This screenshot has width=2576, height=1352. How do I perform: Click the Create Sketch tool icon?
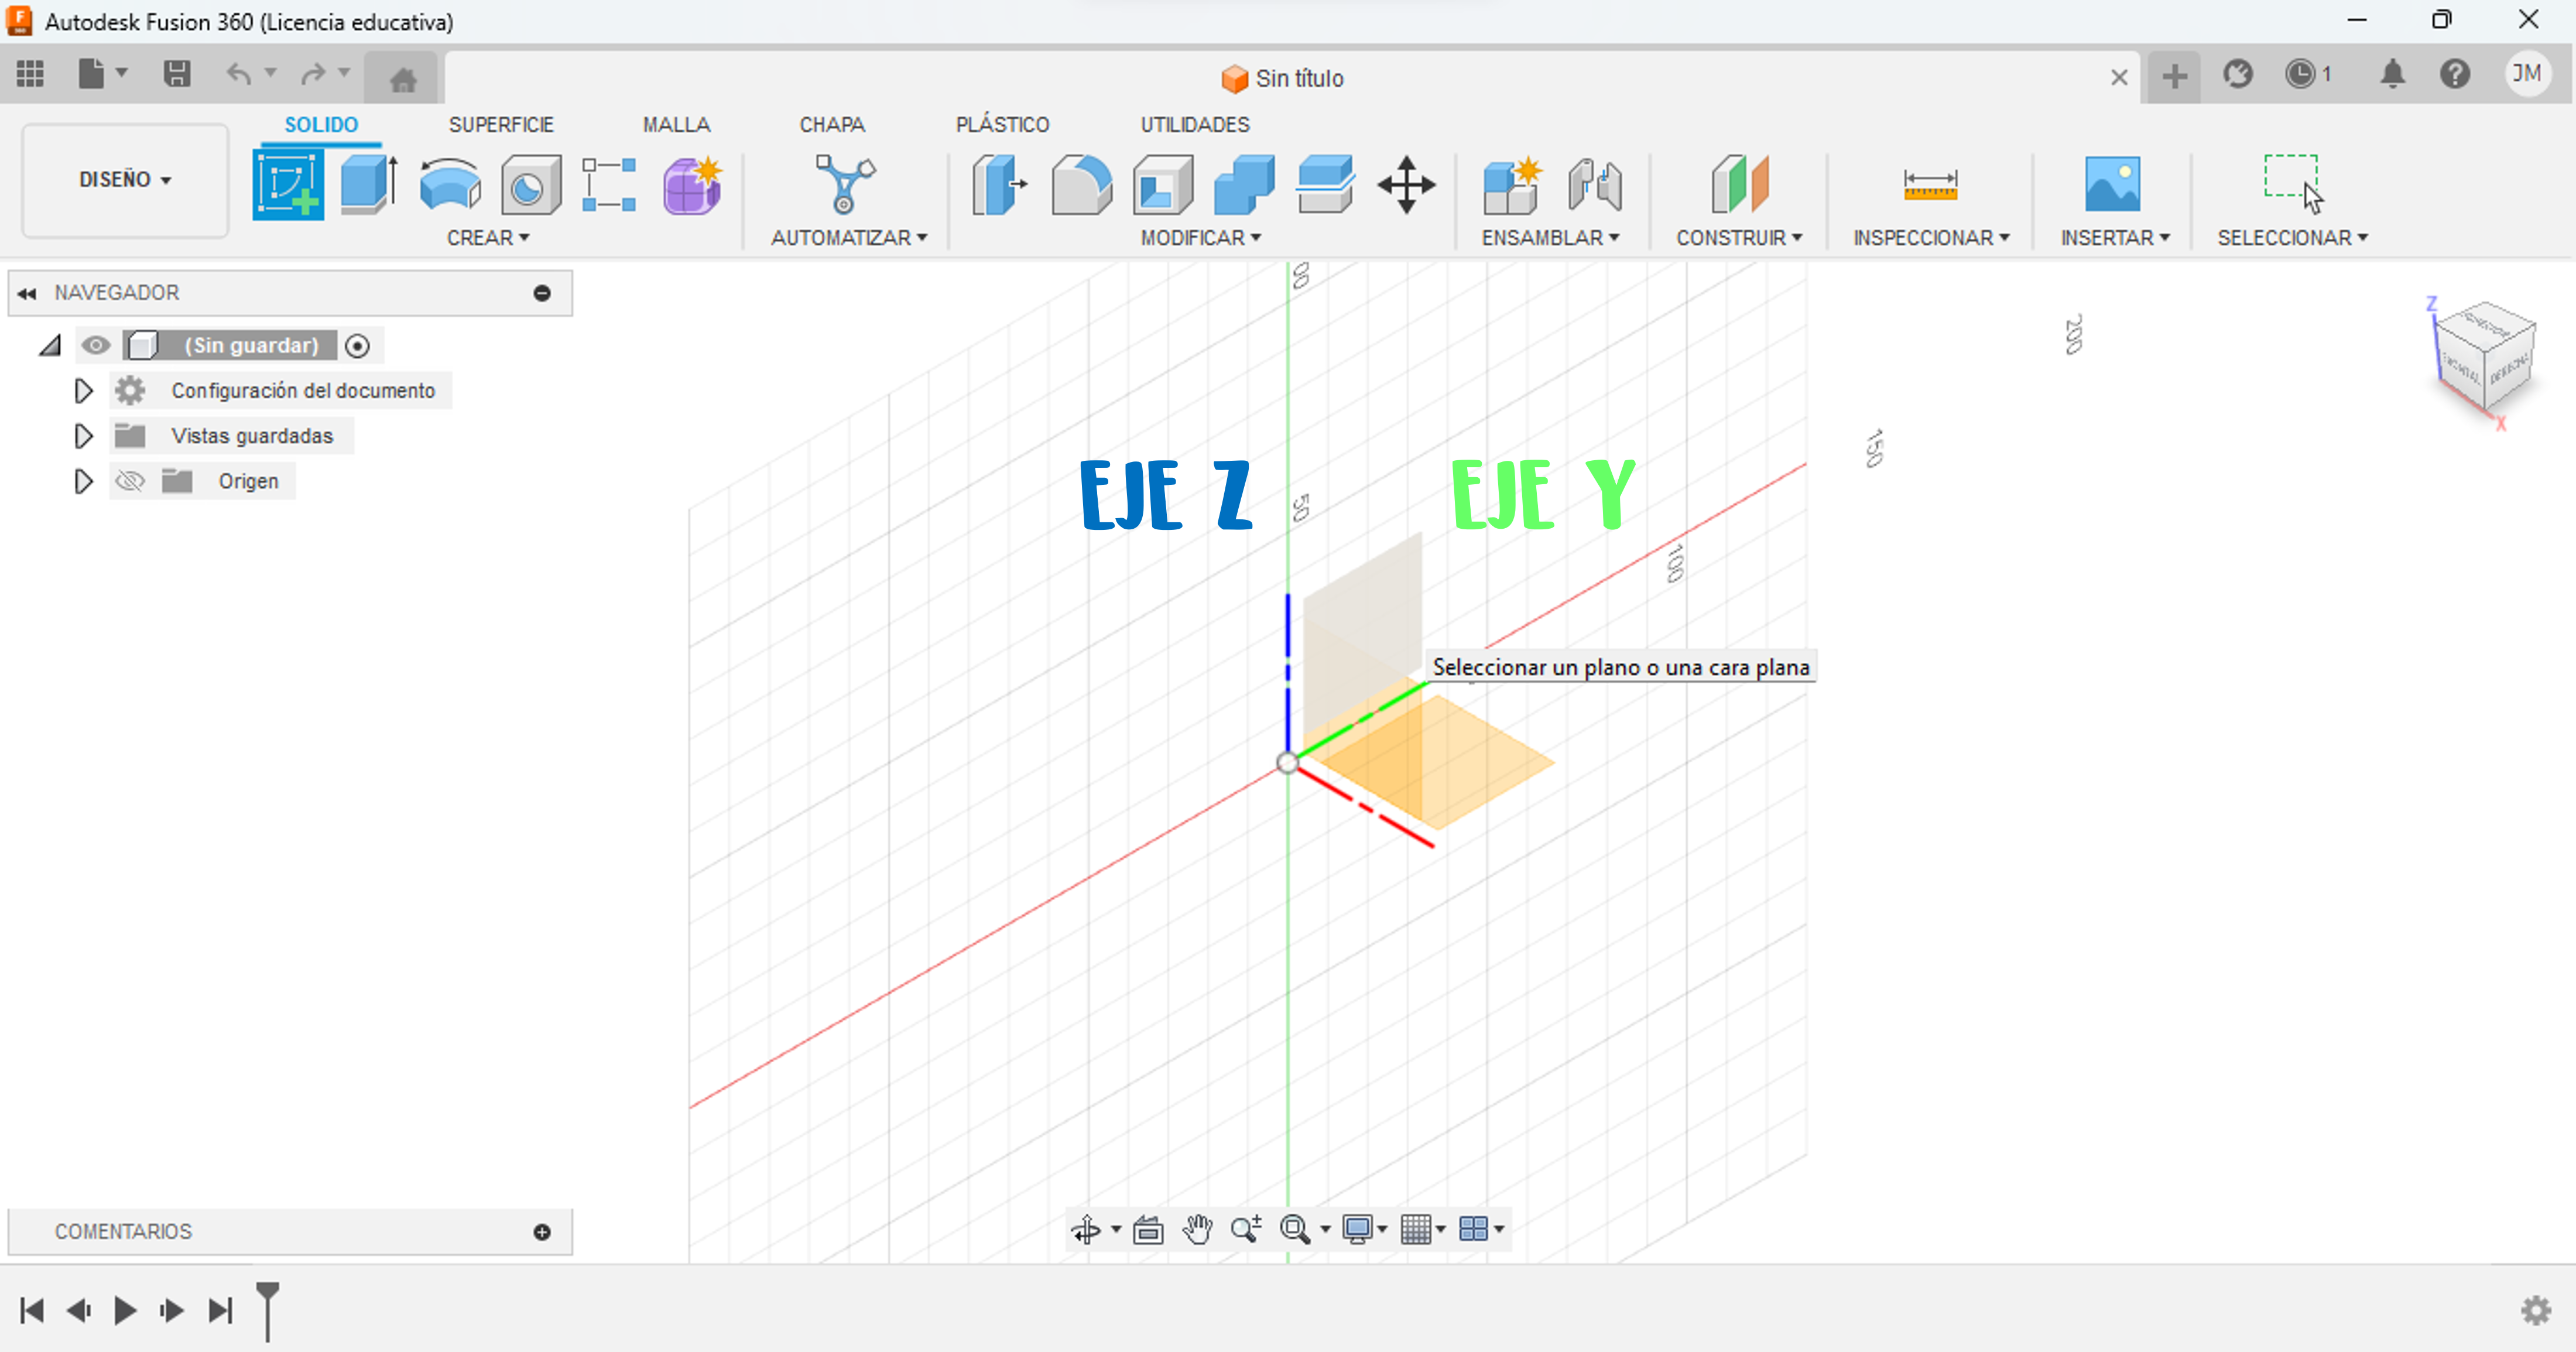(x=288, y=185)
